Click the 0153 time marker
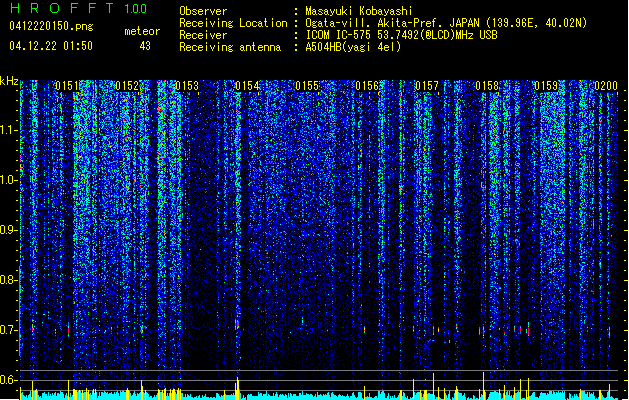The image size is (629, 400). pyautogui.click(x=187, y=86)
